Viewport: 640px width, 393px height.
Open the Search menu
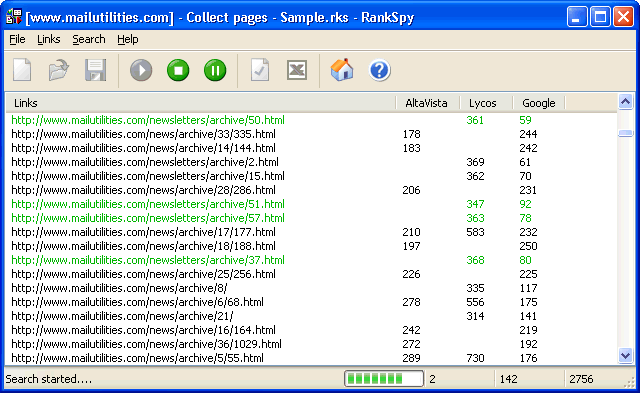pos(89,39)
